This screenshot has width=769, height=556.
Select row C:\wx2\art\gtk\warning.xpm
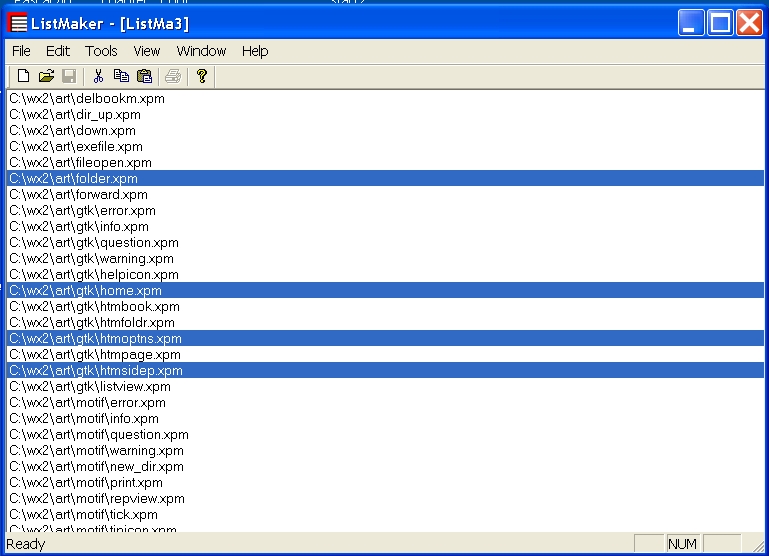pyautogui.click(x=385, y=258)
